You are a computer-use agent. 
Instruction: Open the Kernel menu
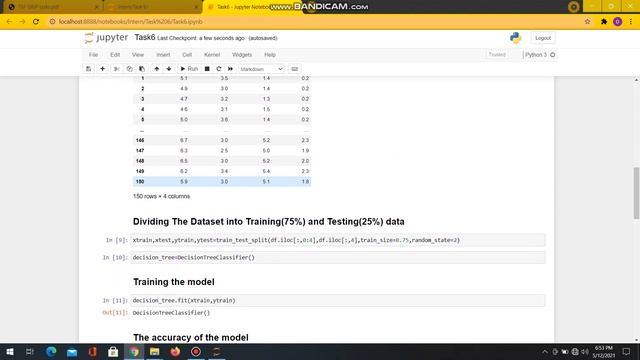pos(212,55)
